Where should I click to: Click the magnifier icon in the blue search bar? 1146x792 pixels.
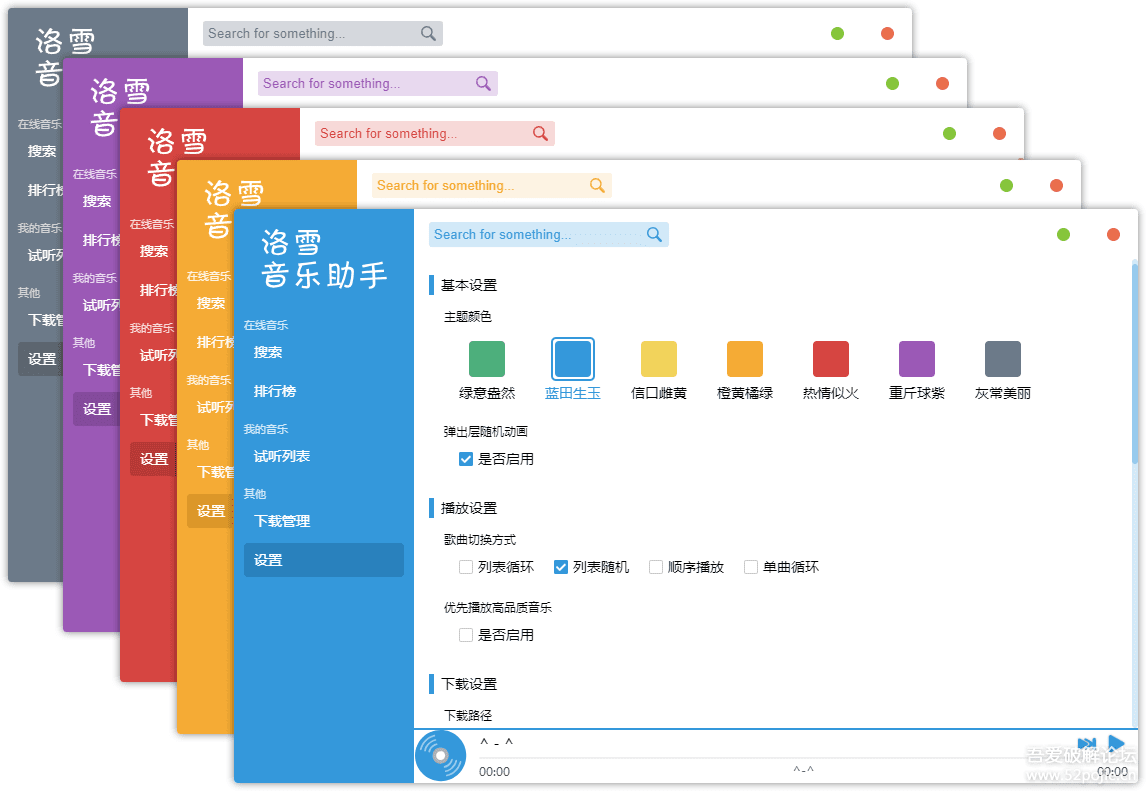(654, 235)
